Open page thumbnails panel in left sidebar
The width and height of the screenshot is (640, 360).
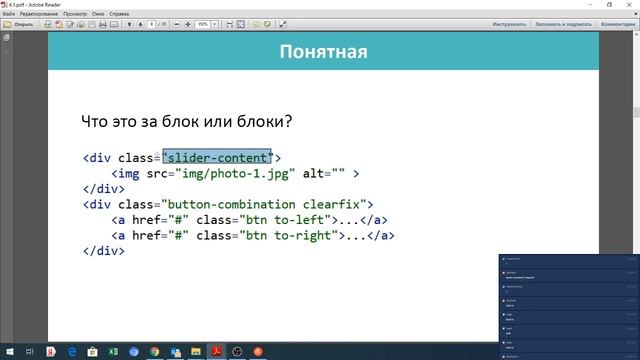point(6,38)
